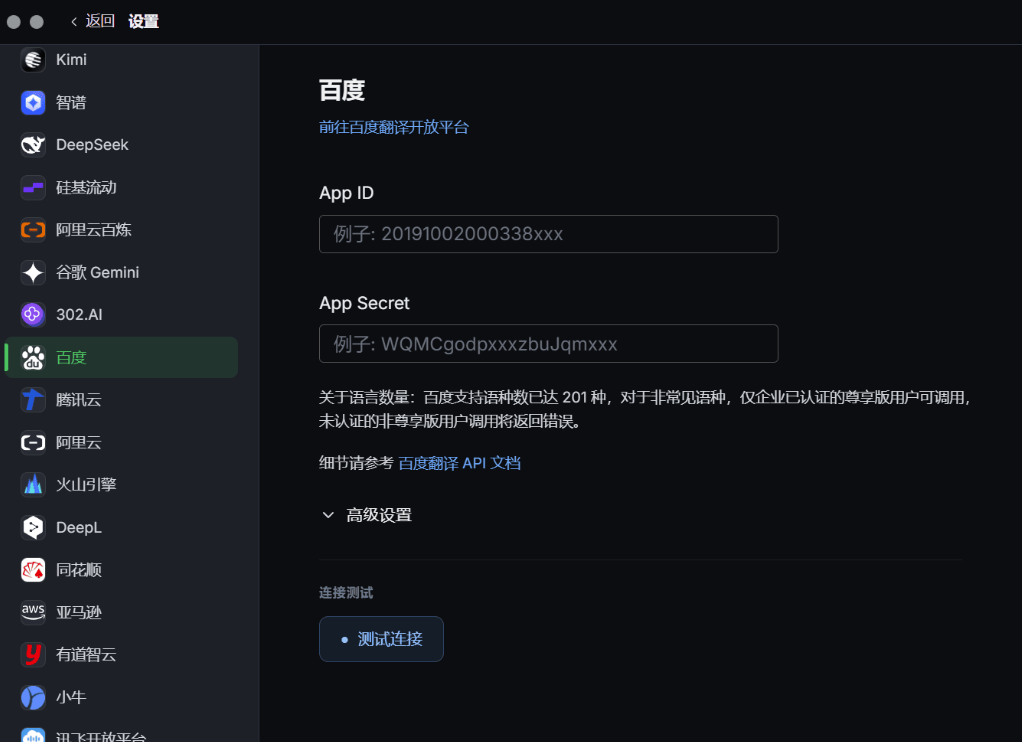Click the aws 亚马逊 icon
The width and height of the screenshot is (1022, 742).
coord(33,612)
